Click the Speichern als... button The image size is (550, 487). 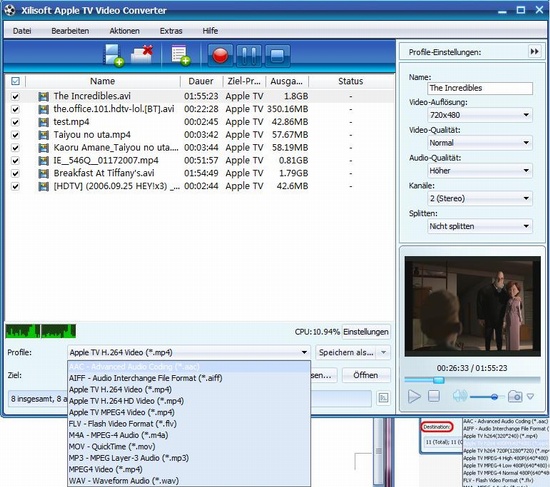(346, 352)
